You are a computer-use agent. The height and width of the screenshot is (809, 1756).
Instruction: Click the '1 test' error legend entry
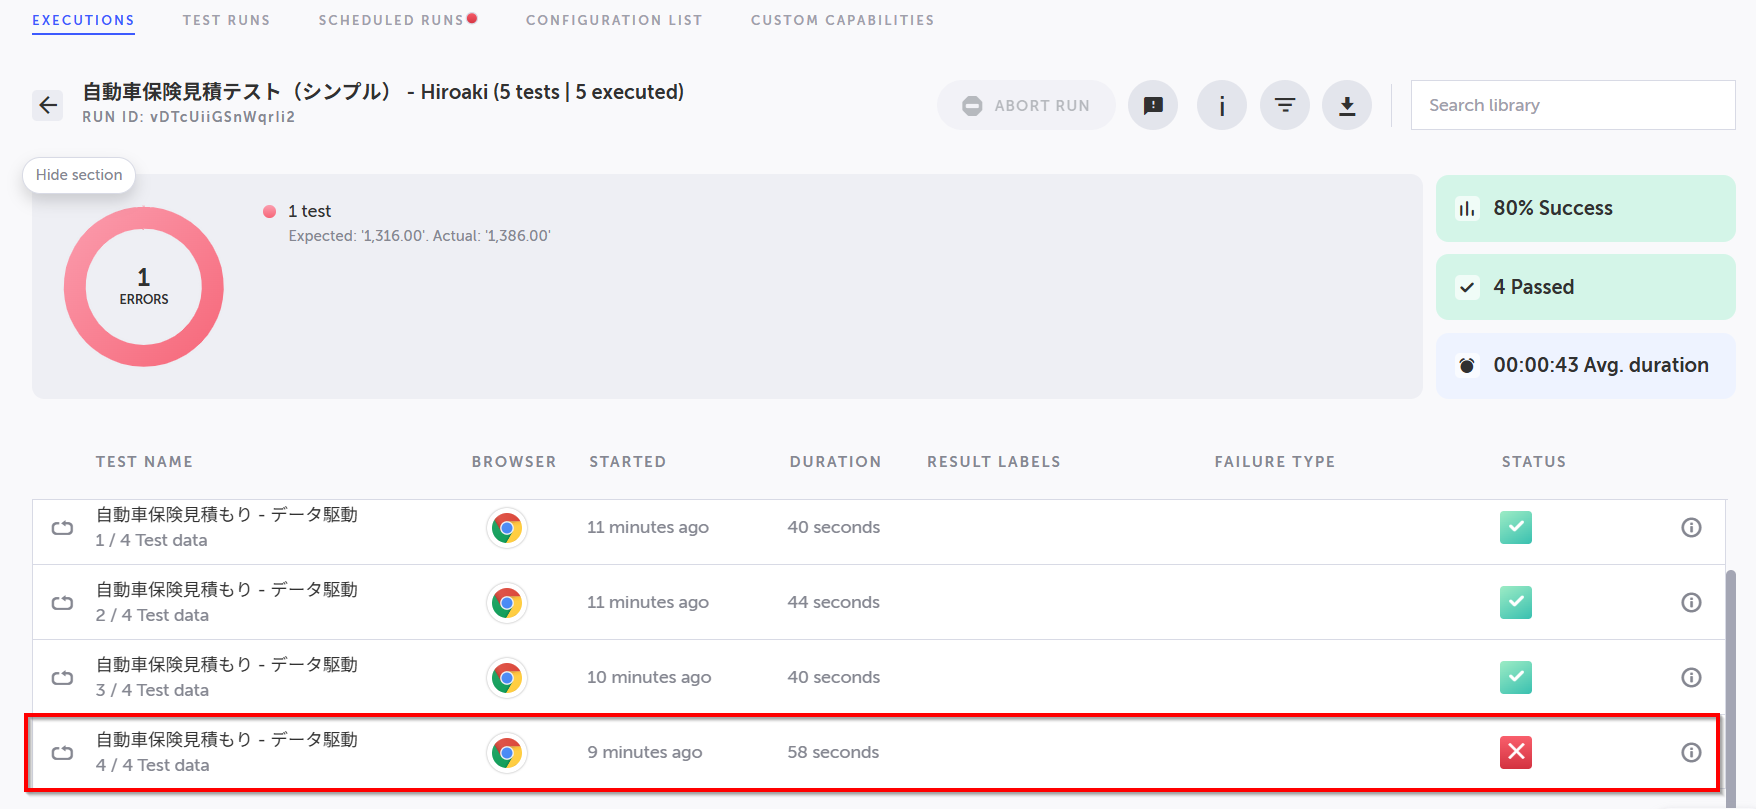(309, 211)
